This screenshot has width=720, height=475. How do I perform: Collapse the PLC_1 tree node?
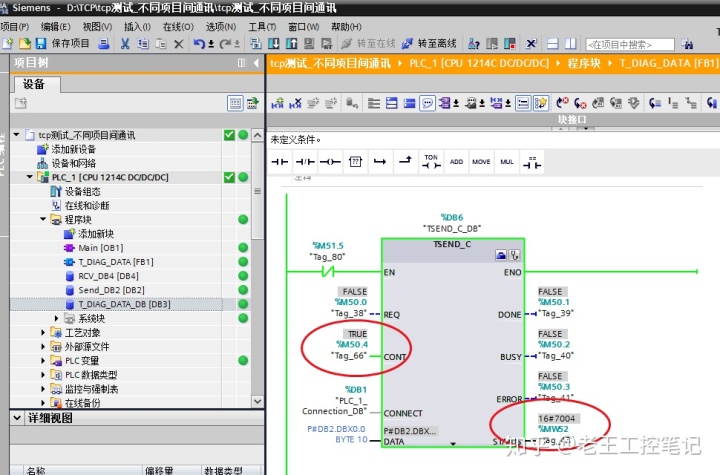tap(30, 177)
